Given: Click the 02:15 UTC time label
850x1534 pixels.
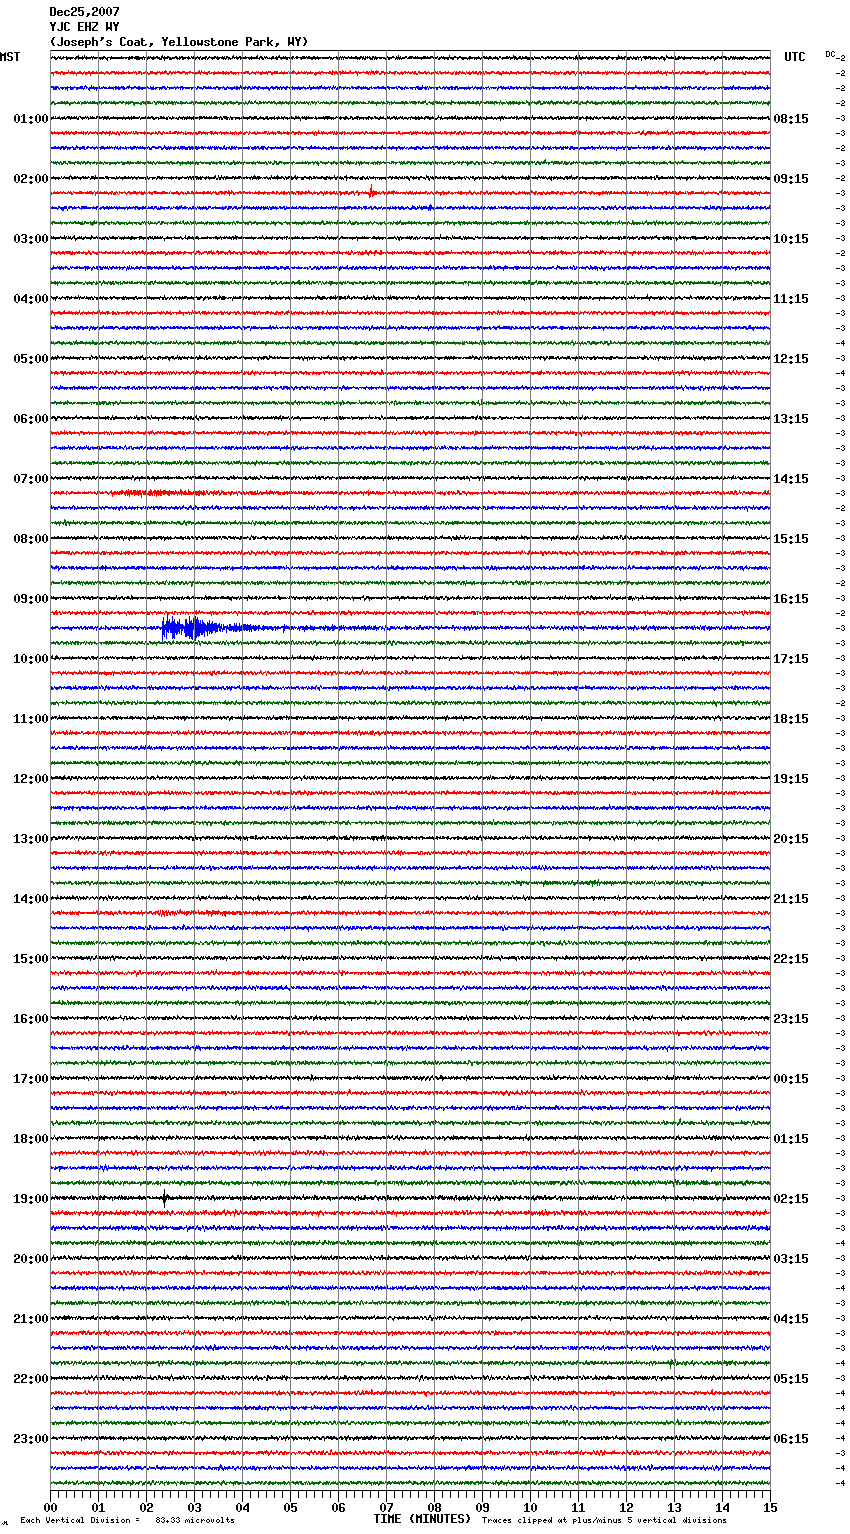Looking at the screenshot, I should pyautogui.click(x=791, y=1199).
